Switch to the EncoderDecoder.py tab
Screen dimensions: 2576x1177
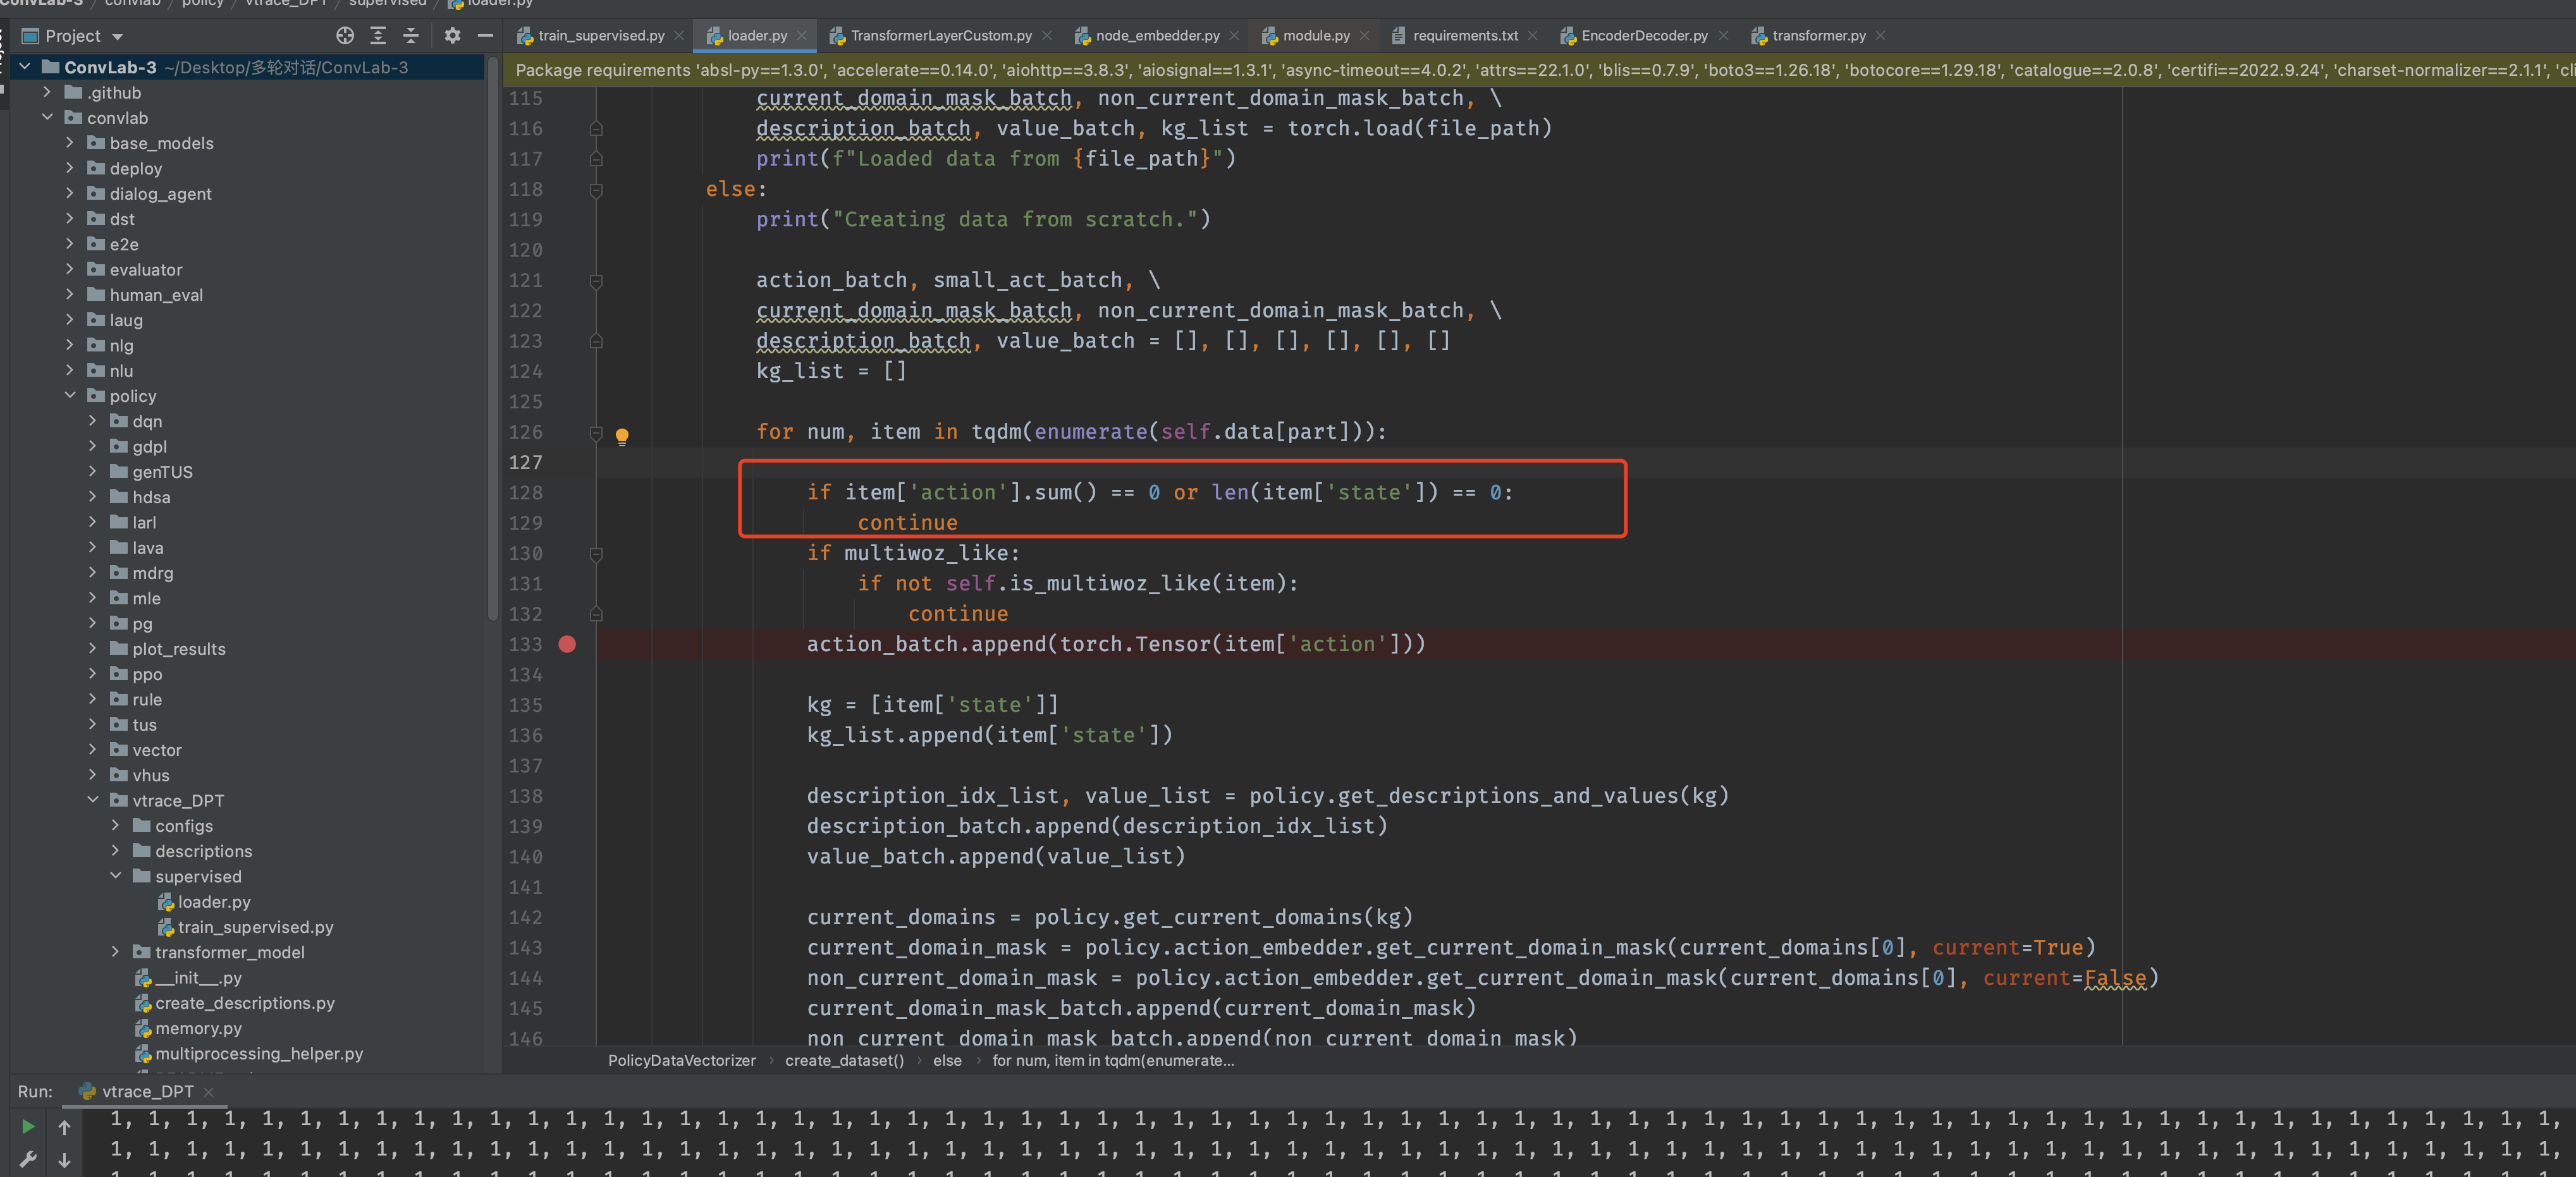point(1643,36)
